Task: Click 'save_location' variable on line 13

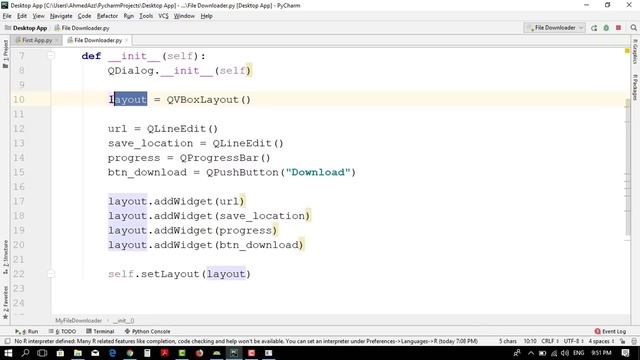Action: pyautogui.click(x=150, y=144)
